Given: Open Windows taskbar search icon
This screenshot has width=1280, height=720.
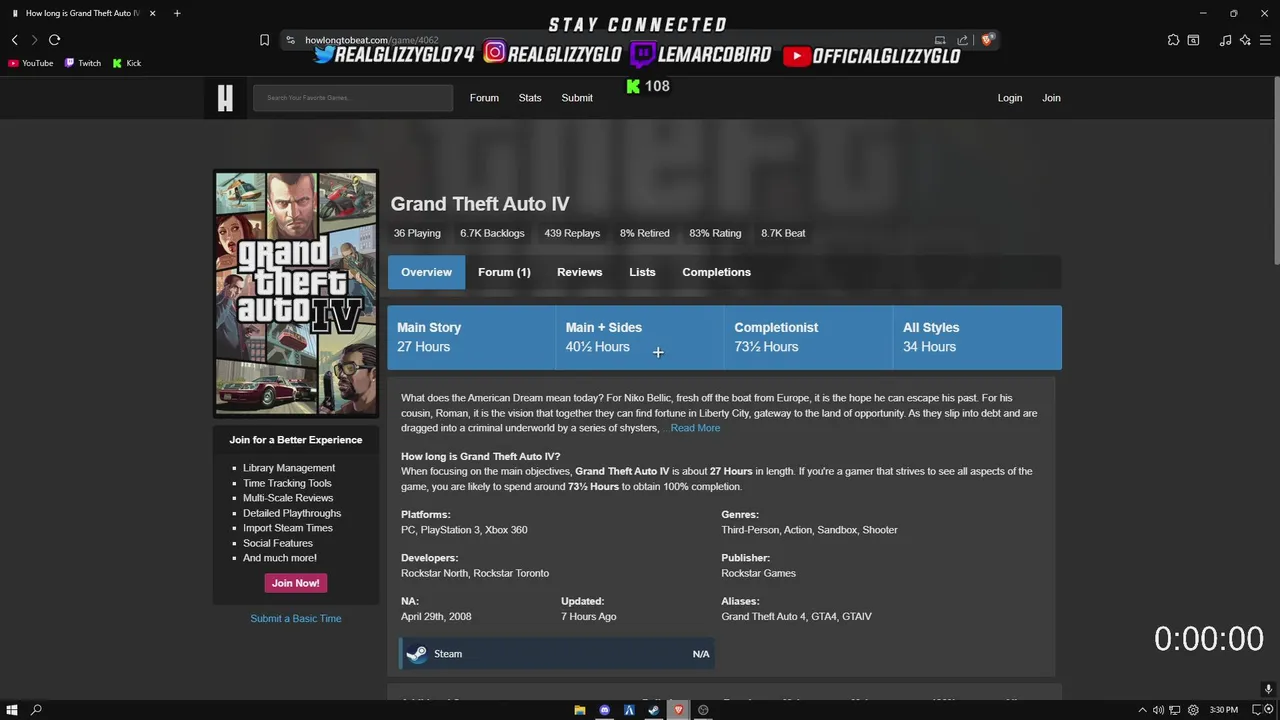Looking at the screenshot, I should (37, 710).
